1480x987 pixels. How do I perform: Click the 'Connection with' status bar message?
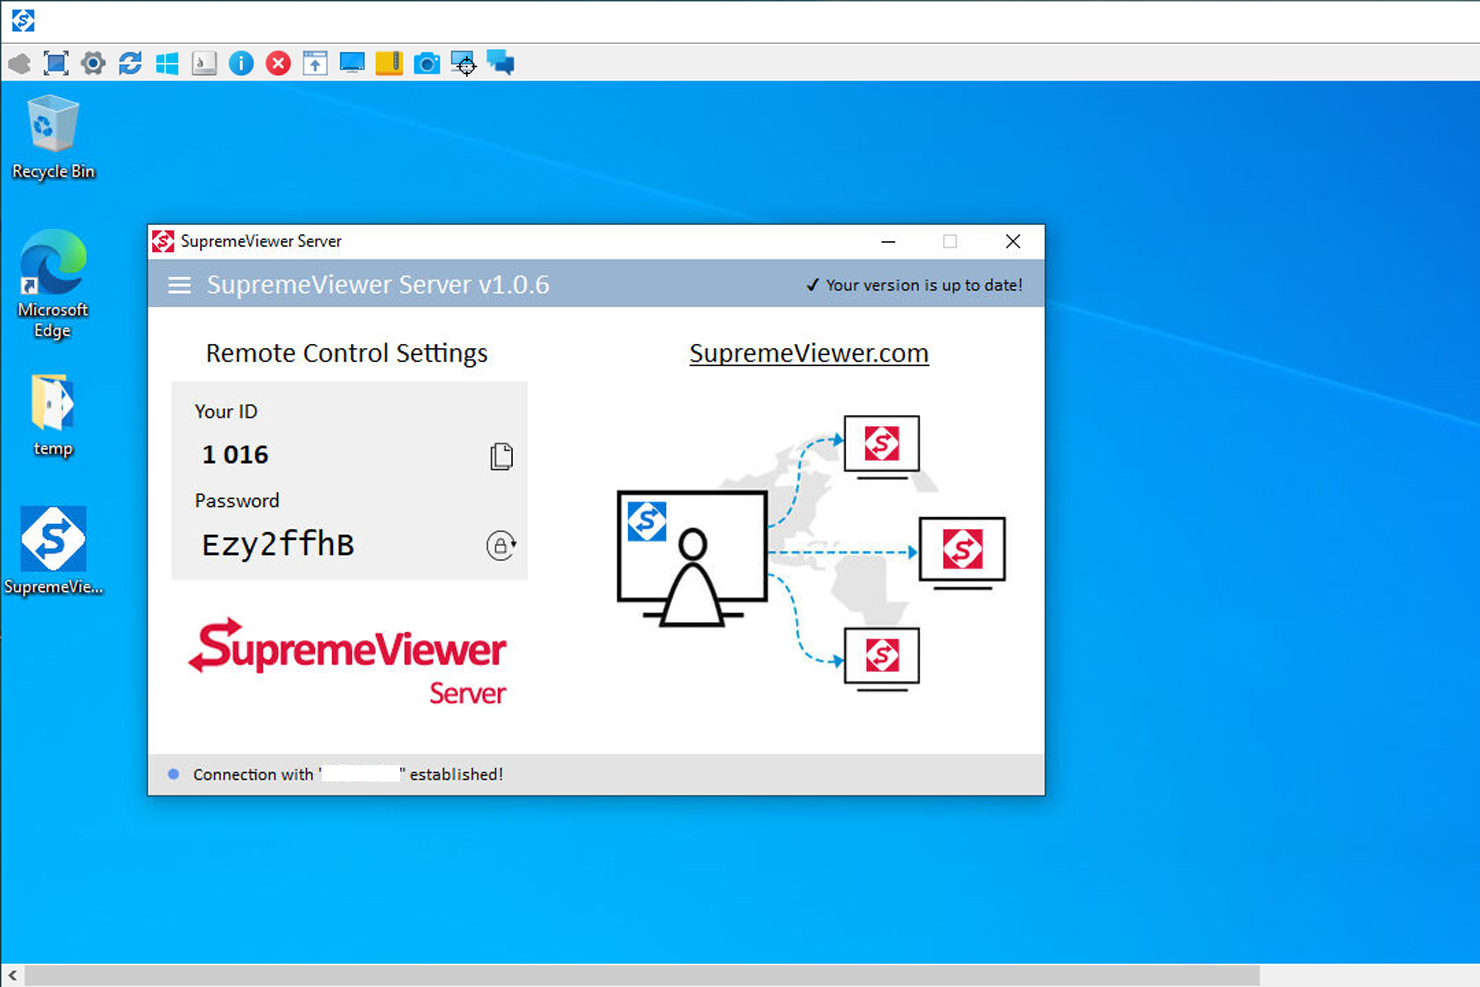348,774
